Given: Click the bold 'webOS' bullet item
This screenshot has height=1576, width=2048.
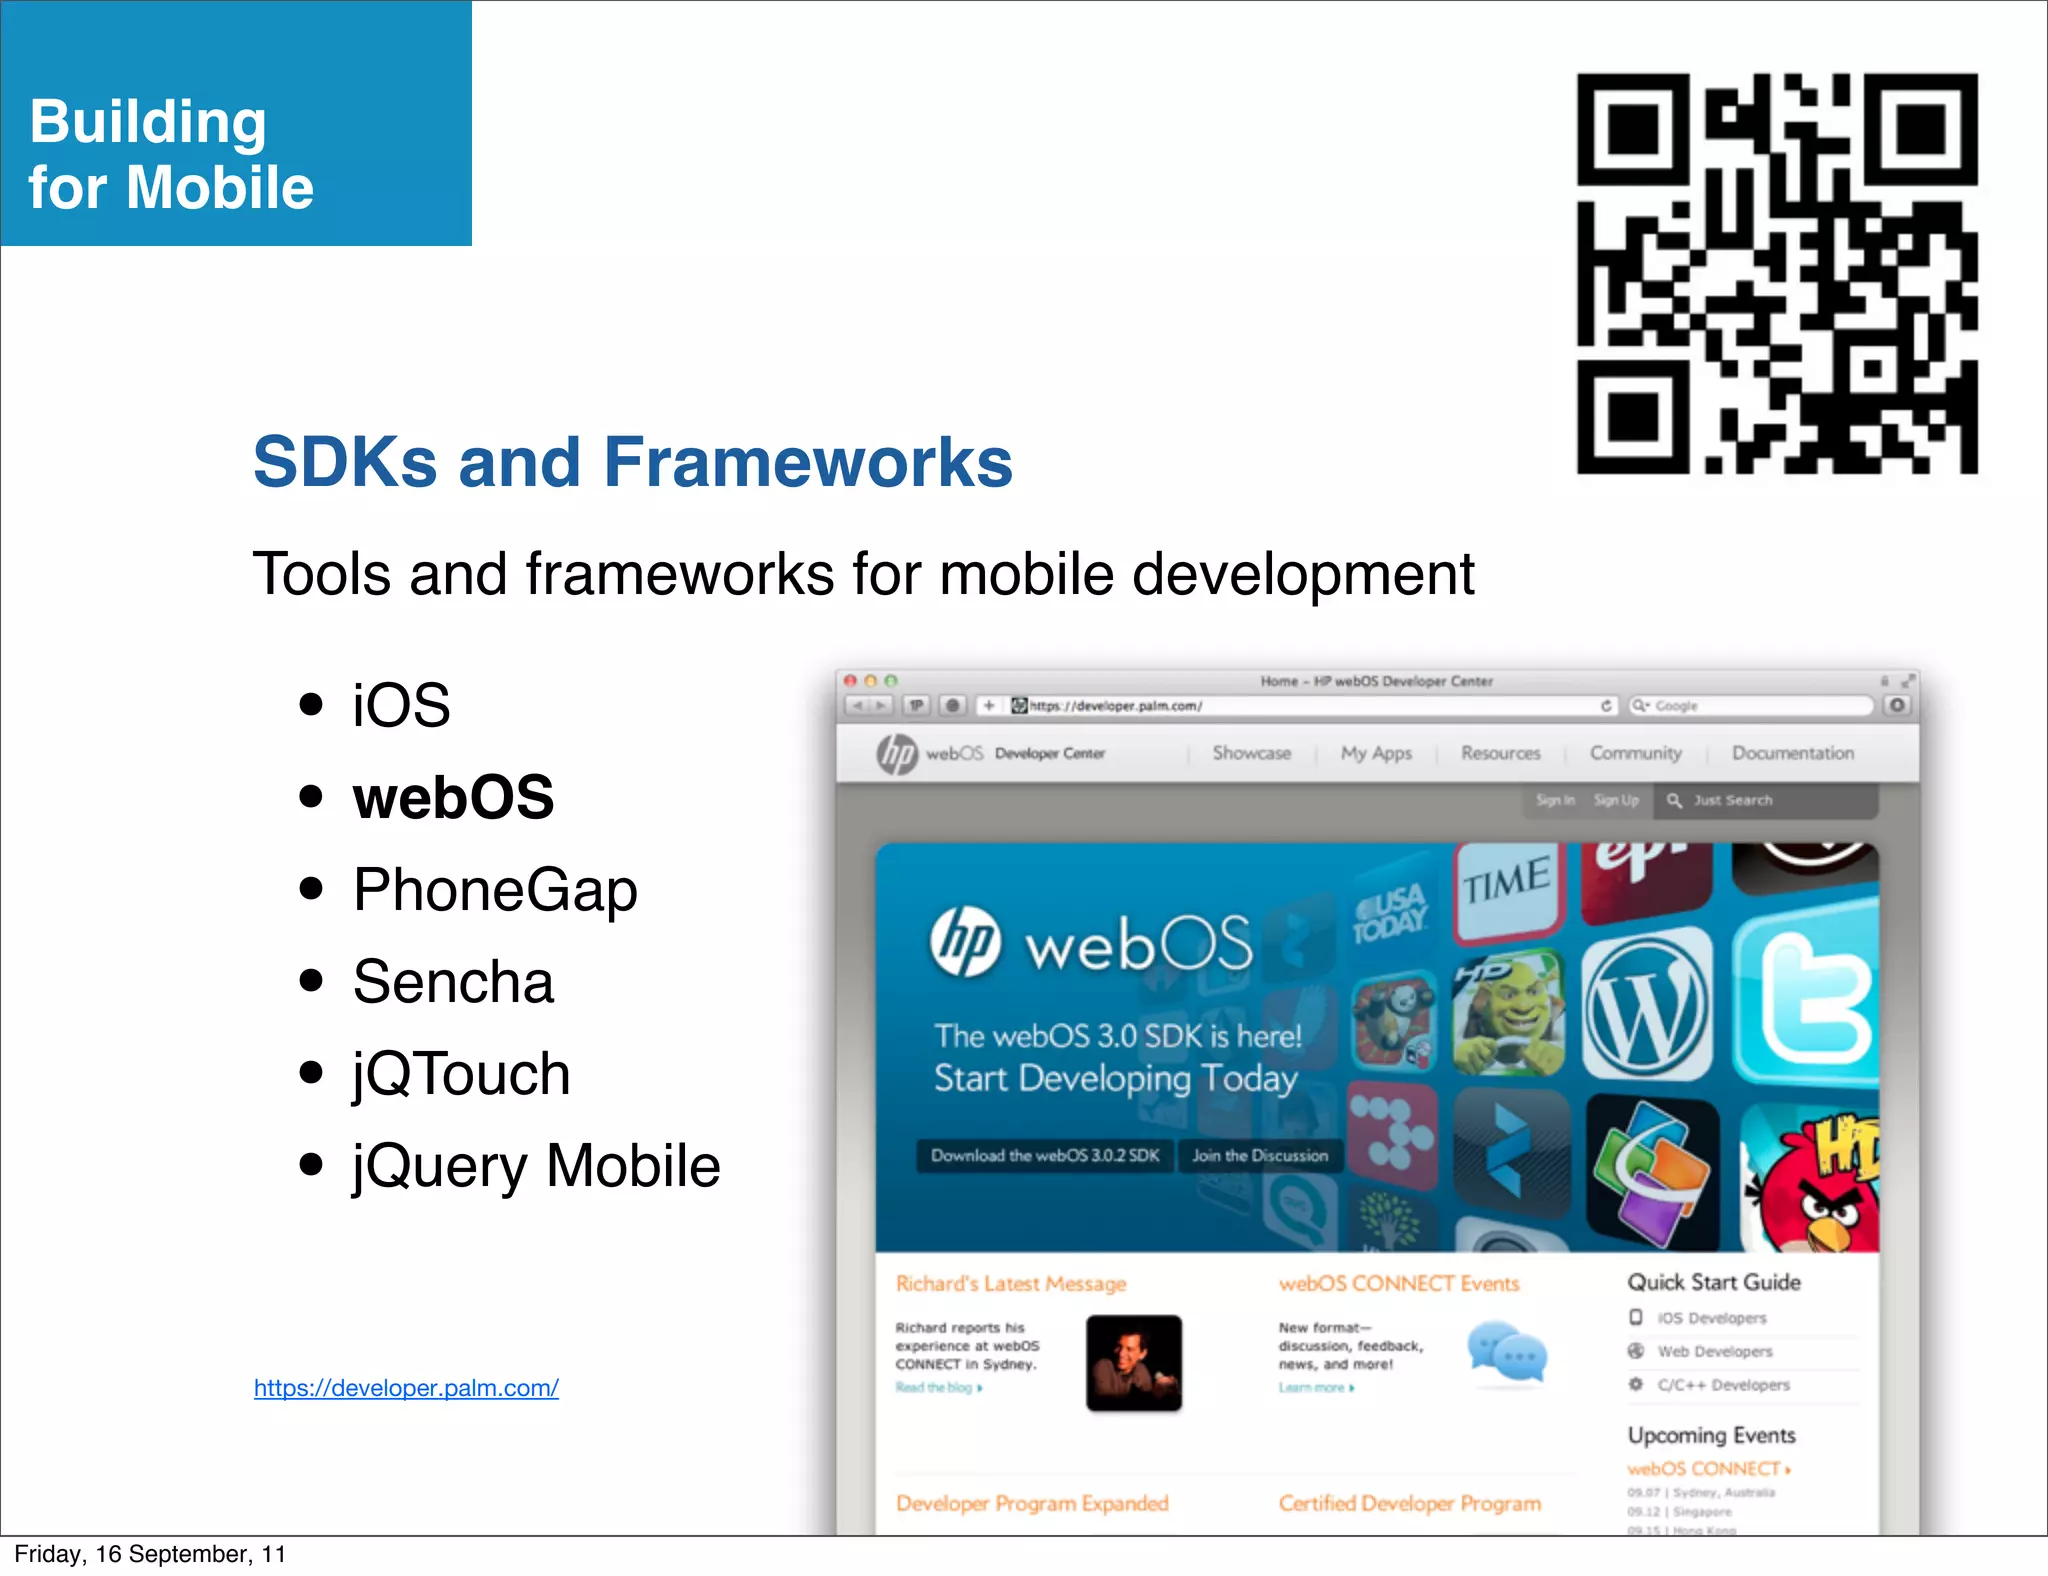Looking at the screenshot, I should click(453, 797).
